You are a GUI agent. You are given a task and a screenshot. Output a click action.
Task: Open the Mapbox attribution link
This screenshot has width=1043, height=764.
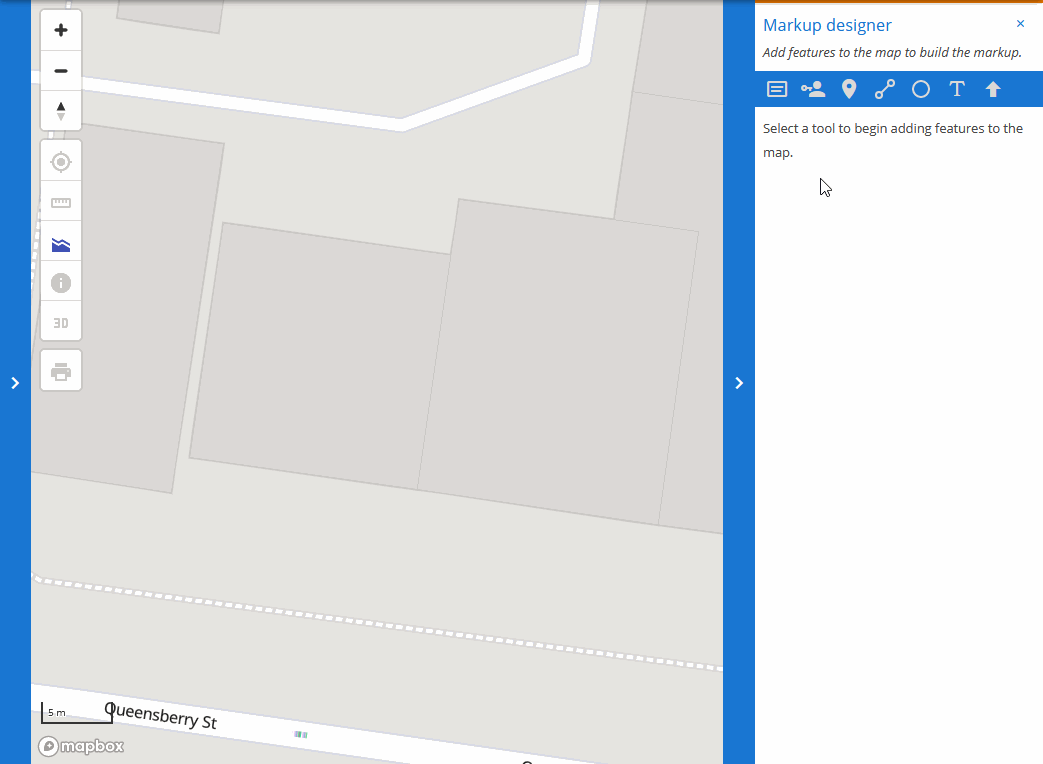80,746
